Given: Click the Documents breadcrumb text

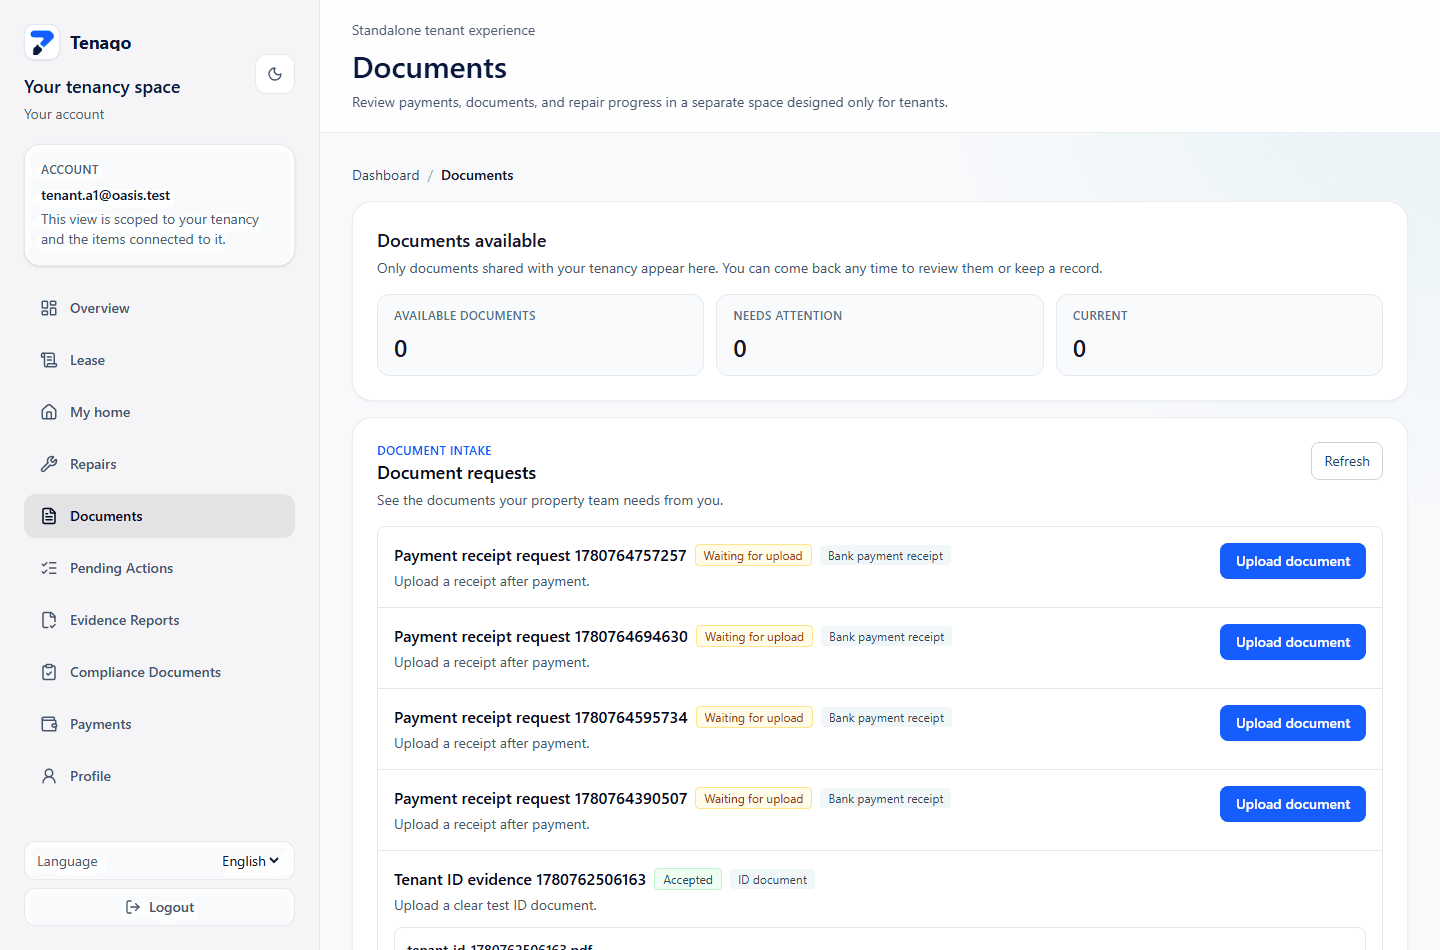Looking at the screenshot, I should click(x=477, y=175).
